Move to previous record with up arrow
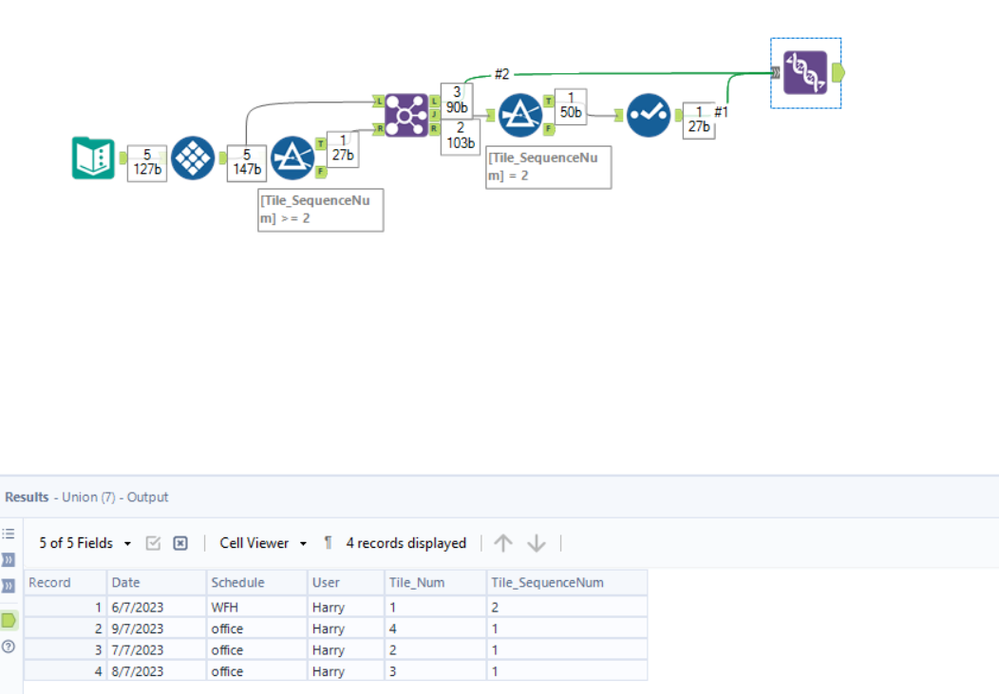The width and height of the screenshot is (999, 694). [503, 543]
